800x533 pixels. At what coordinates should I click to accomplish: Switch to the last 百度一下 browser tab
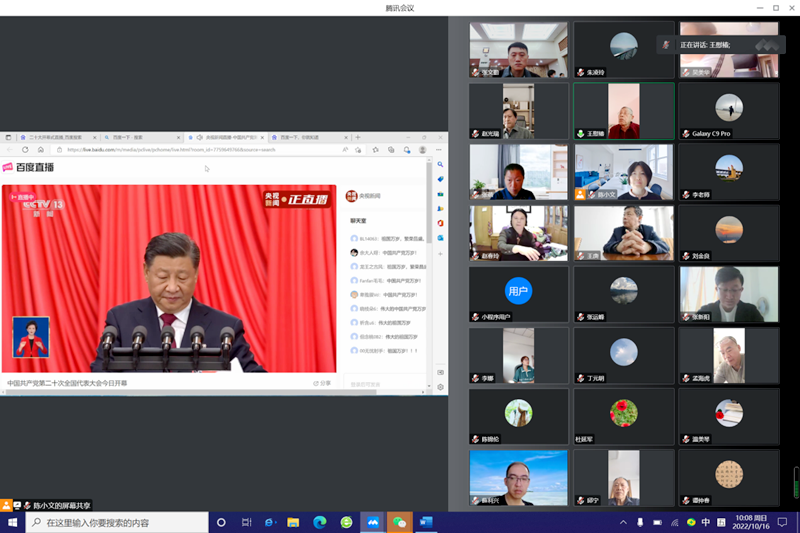coord(309,137)
